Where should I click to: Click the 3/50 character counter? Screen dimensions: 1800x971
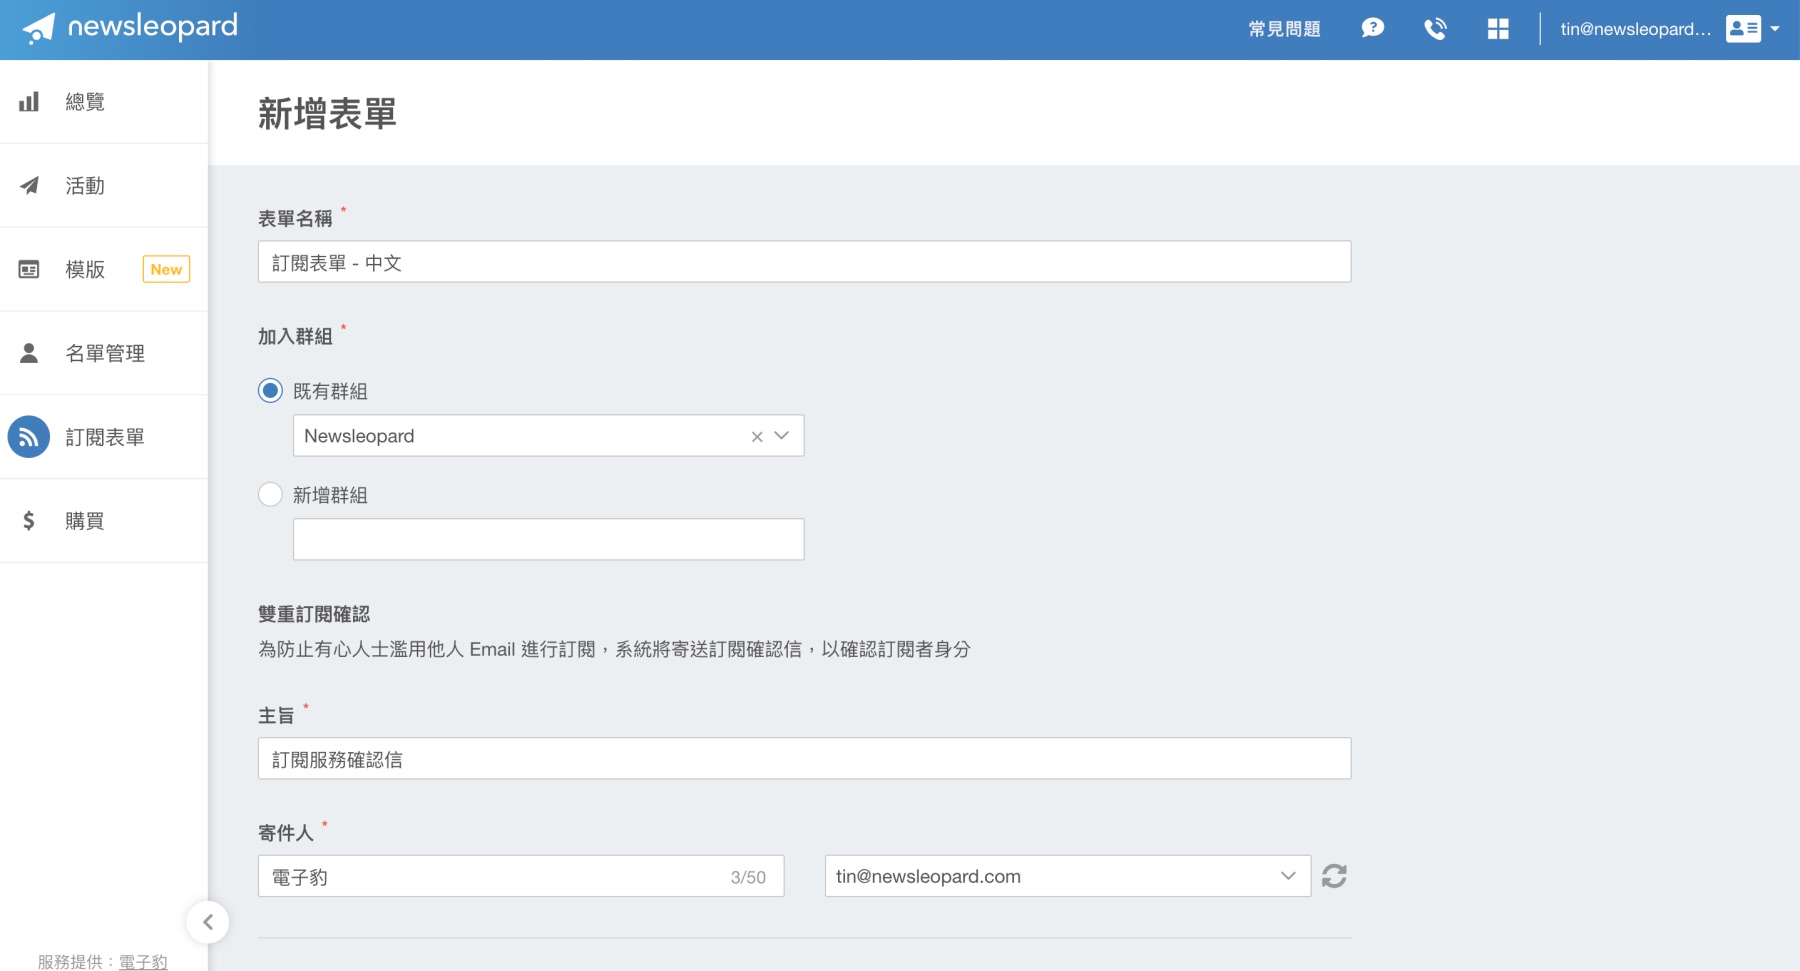pos(748,877)
